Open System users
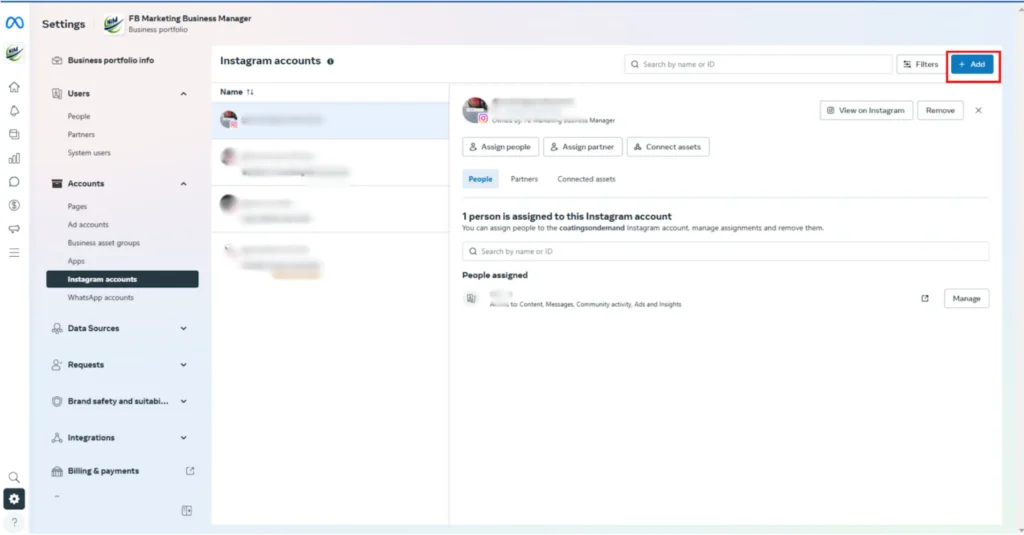The height and width of the screenshot is (535, 1024). (x=89, y=153)
